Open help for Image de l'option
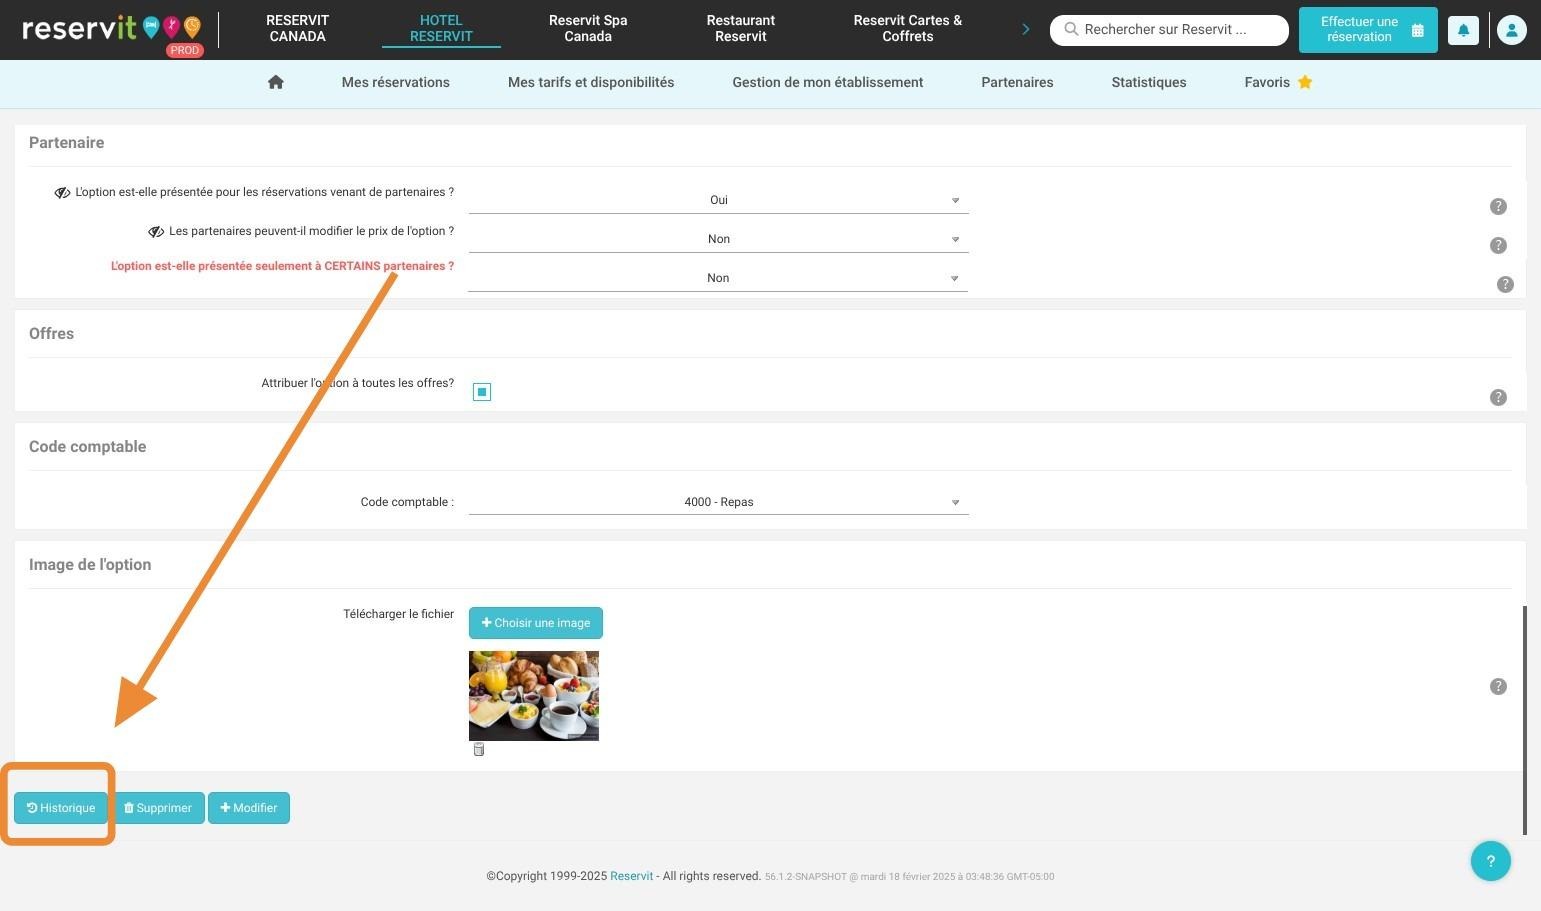This screenshot has width=1541, height=911. pos(1498,686)
